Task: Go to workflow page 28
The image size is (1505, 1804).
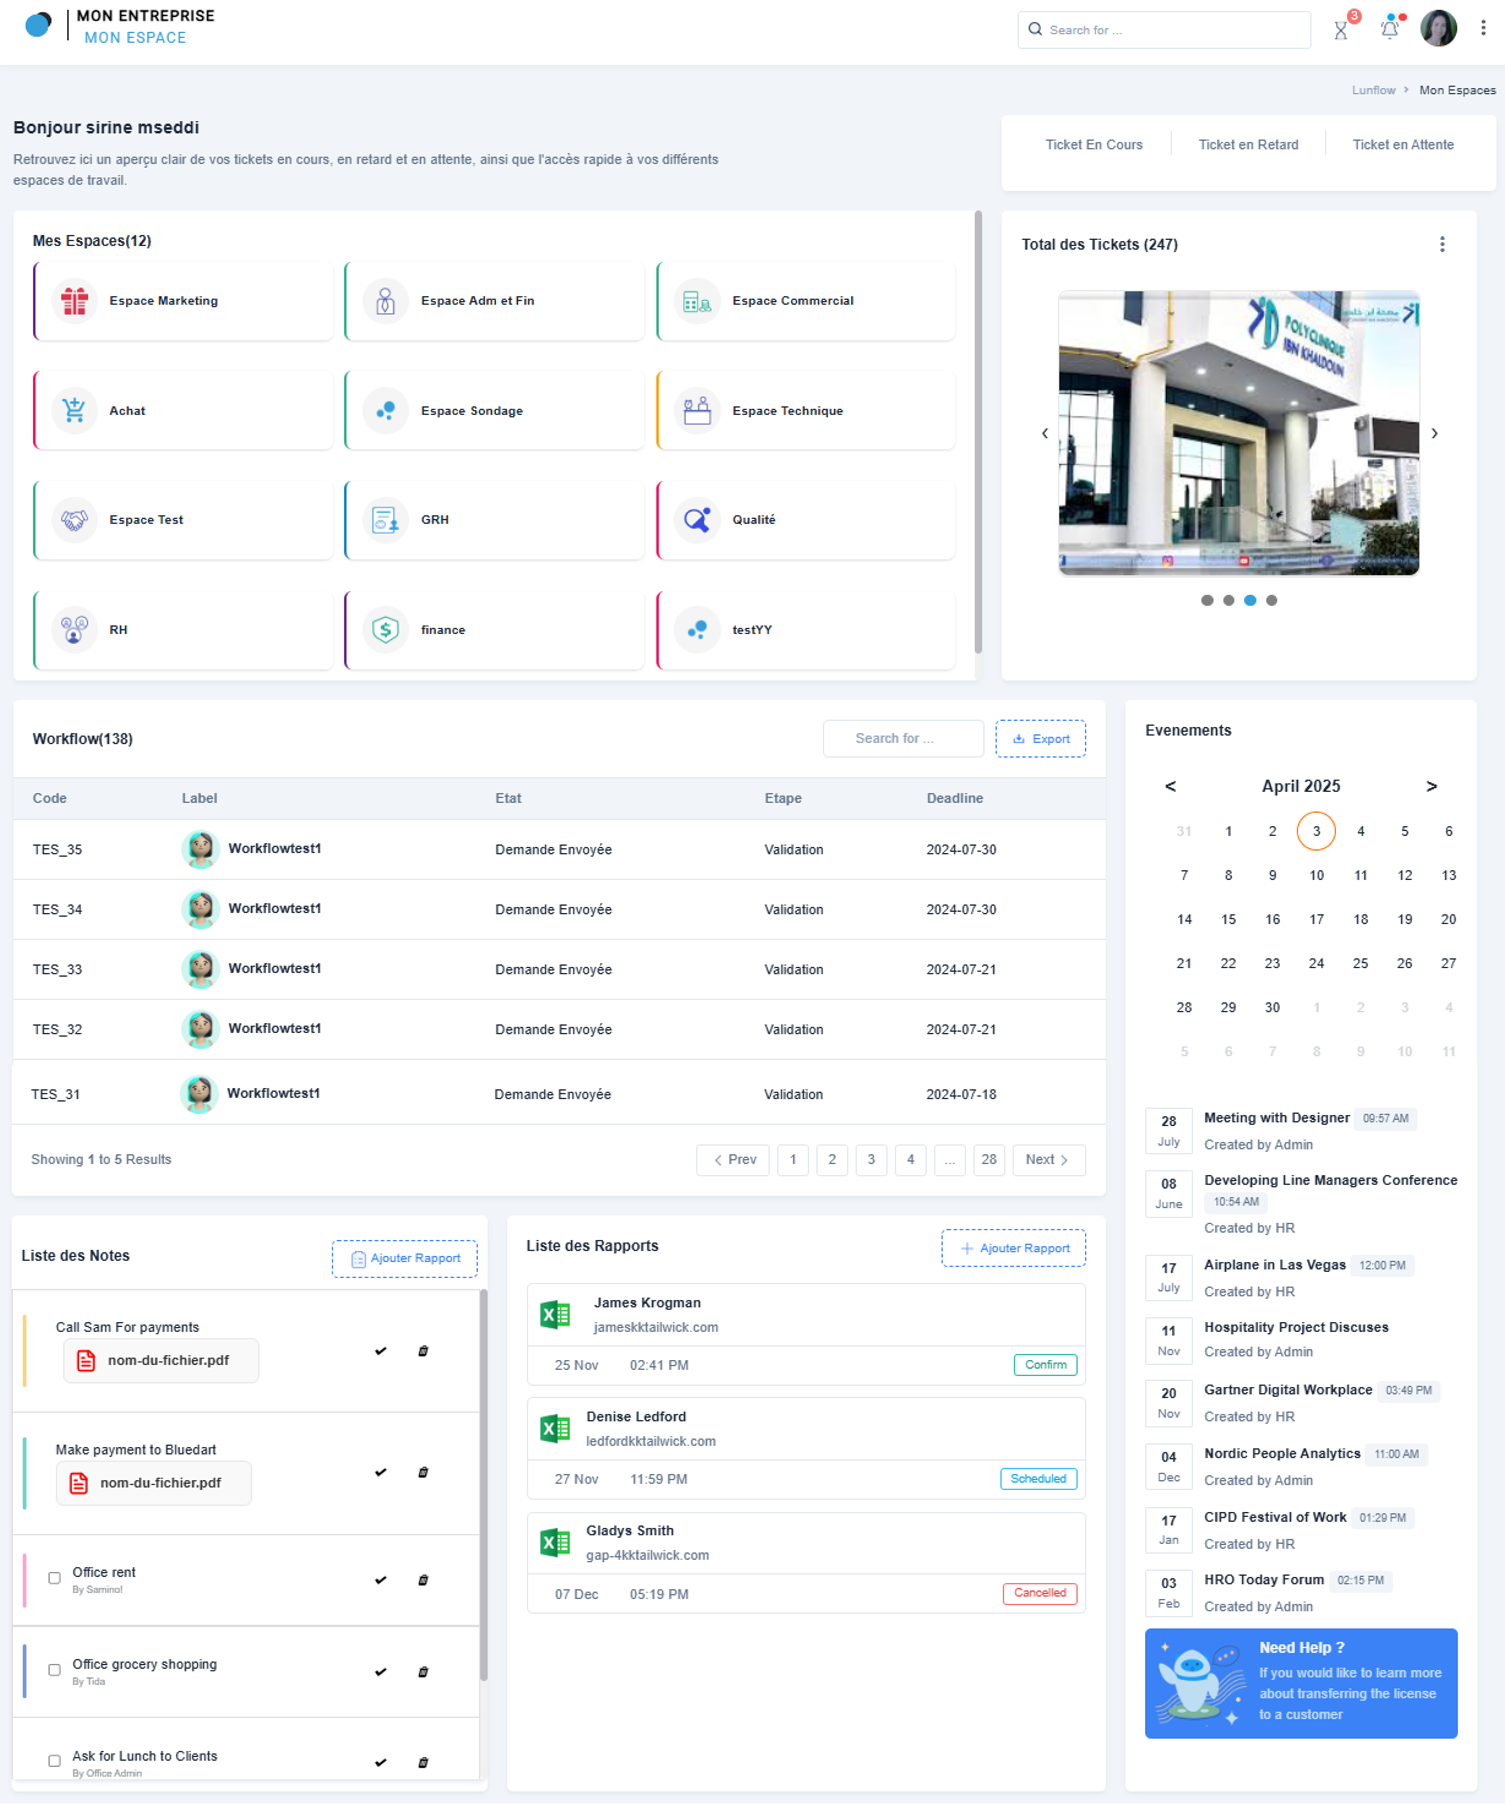Action: pos(988,1160)
